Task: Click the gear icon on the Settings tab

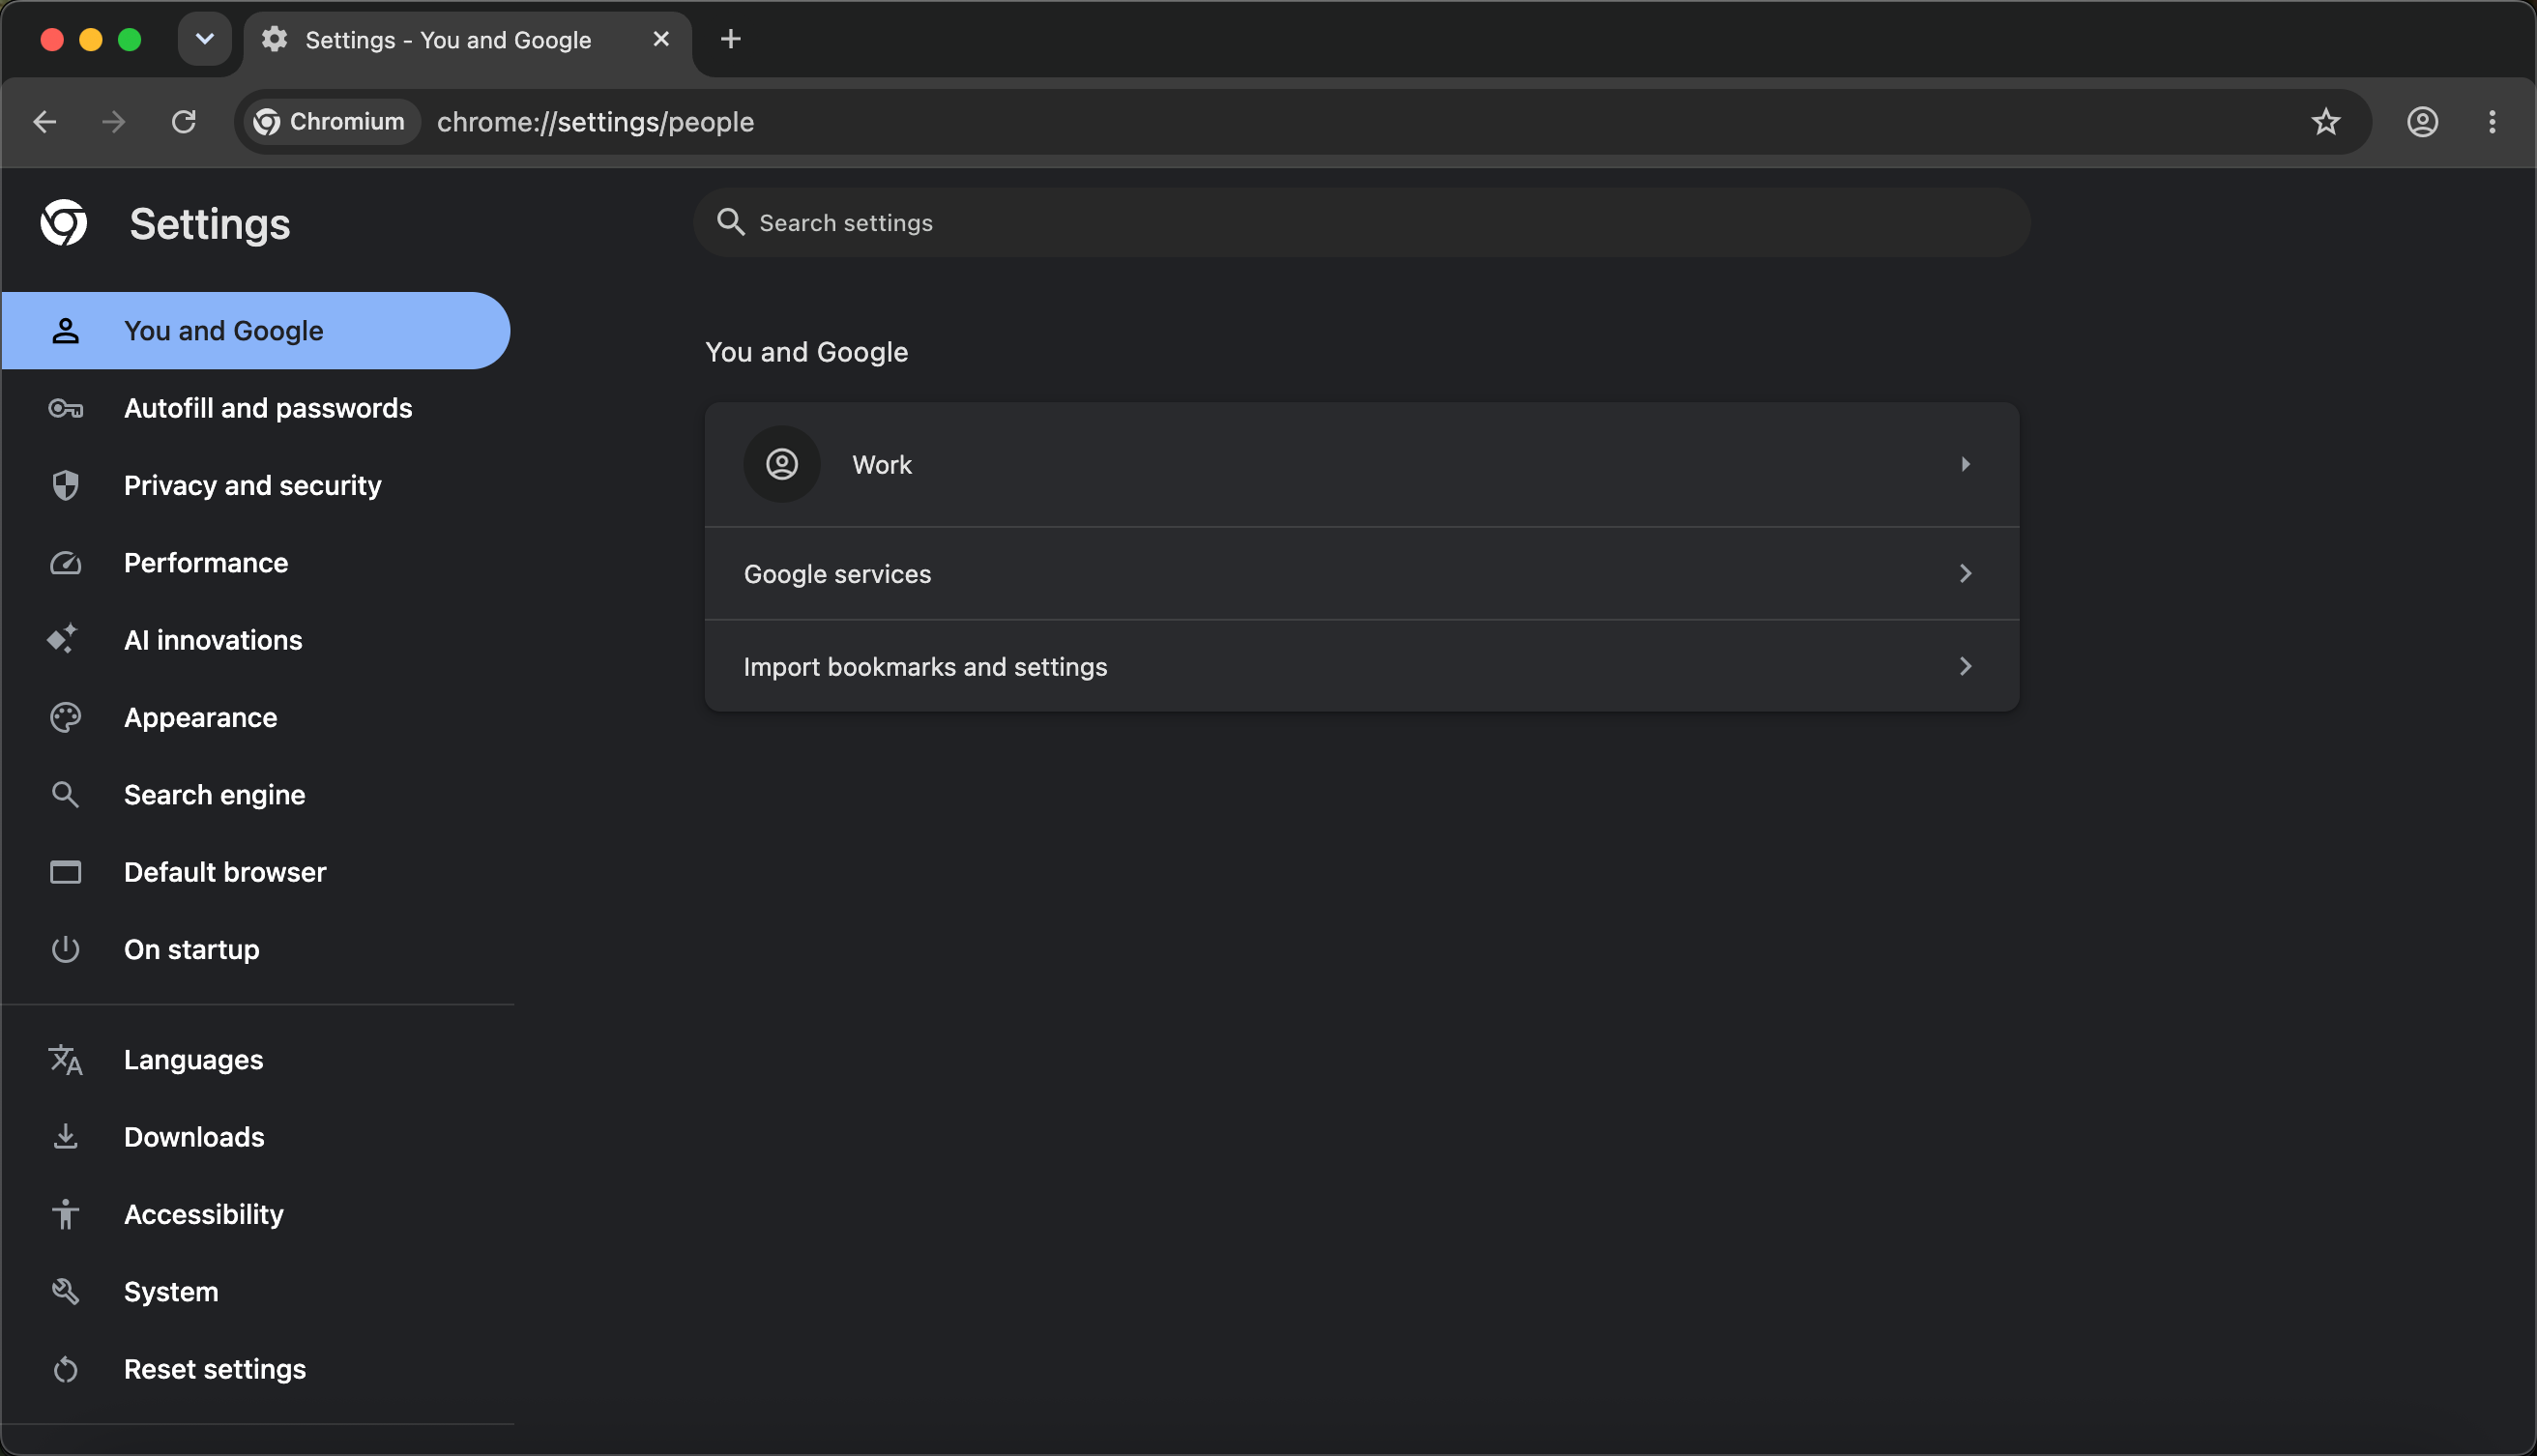Action: click(x=274, y=39)
